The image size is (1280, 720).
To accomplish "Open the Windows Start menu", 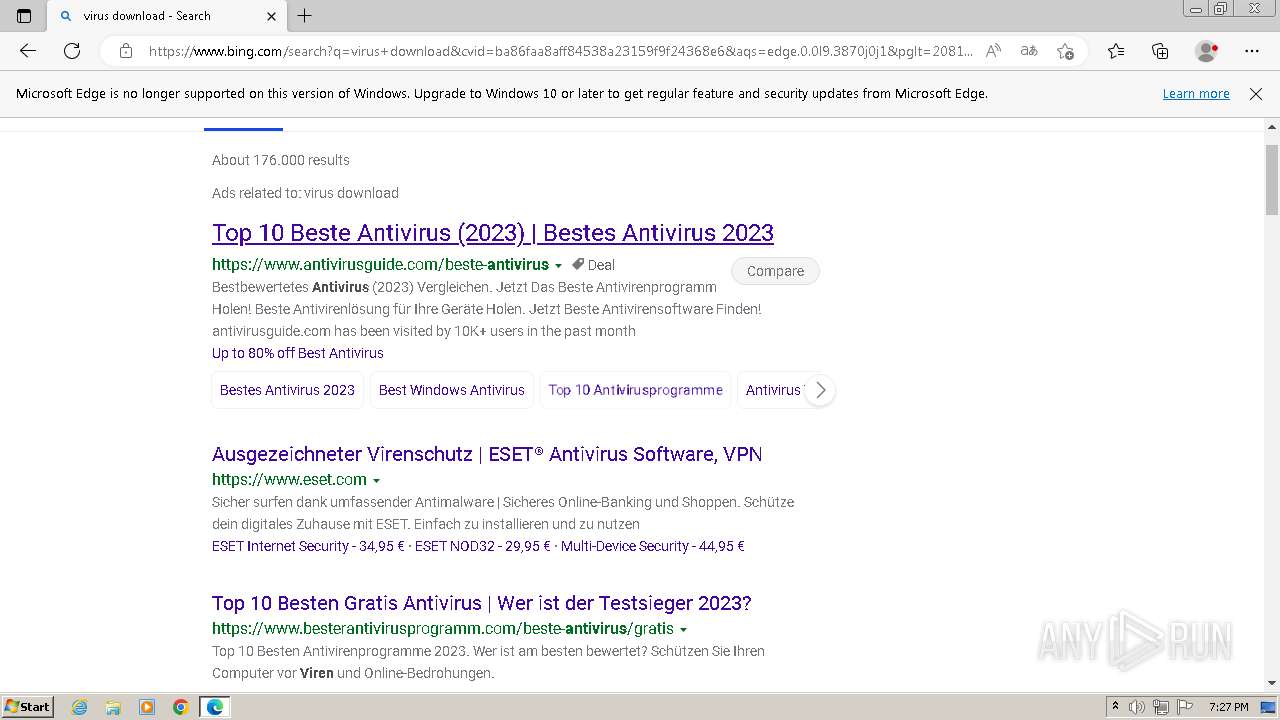I will tap(27, 707).
